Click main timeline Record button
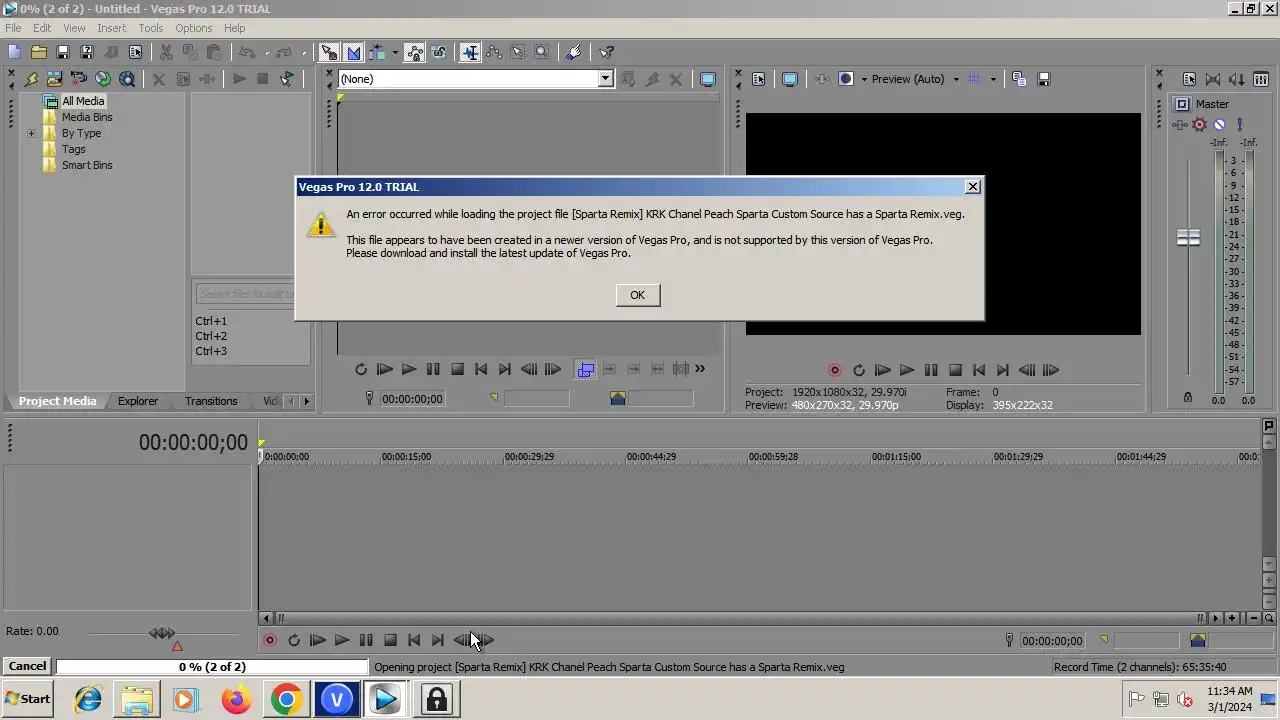 [270, 640]
